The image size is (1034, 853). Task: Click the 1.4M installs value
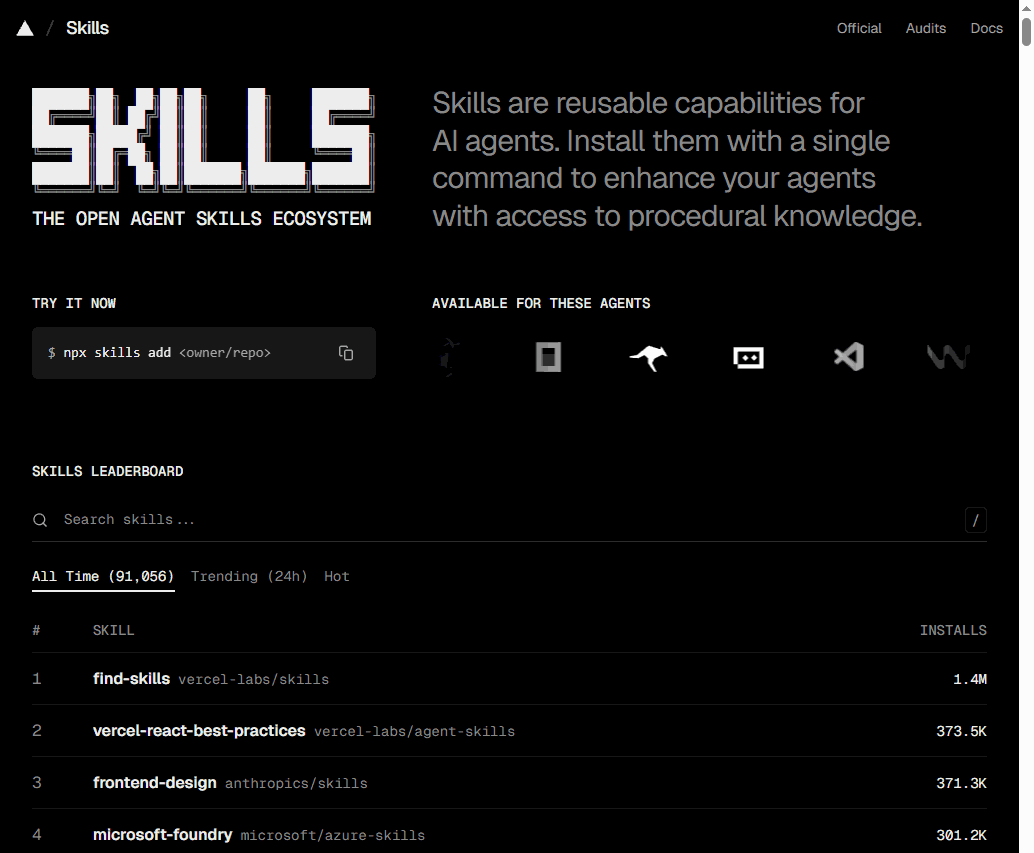[x=969, y=680]
